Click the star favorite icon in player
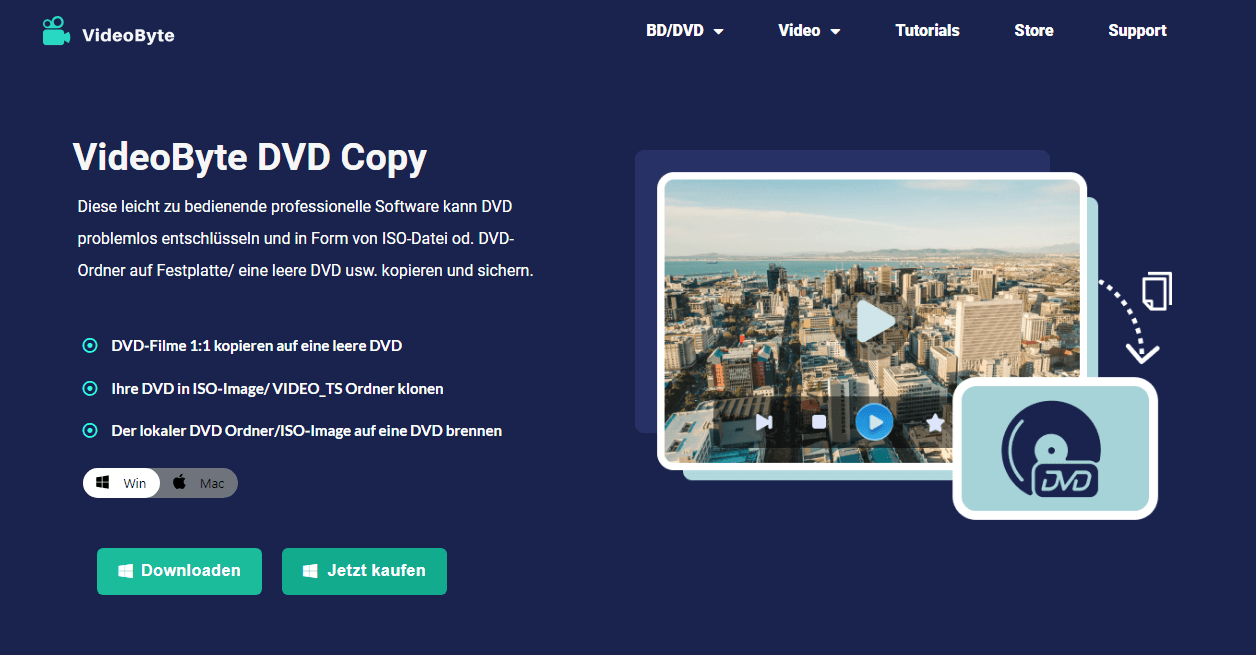The width and height of the screenshot is (1256, 655). click(x=935, y=423)
